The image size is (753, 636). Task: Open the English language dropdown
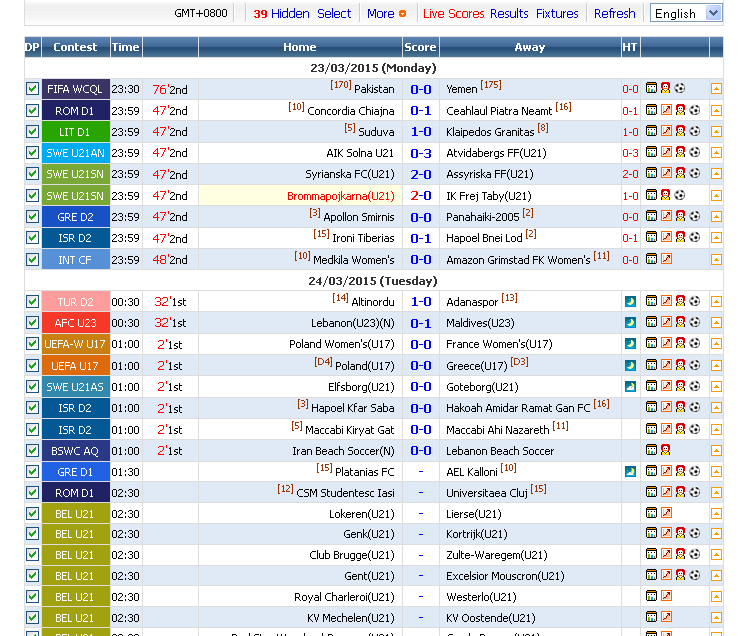click(686, 13)
